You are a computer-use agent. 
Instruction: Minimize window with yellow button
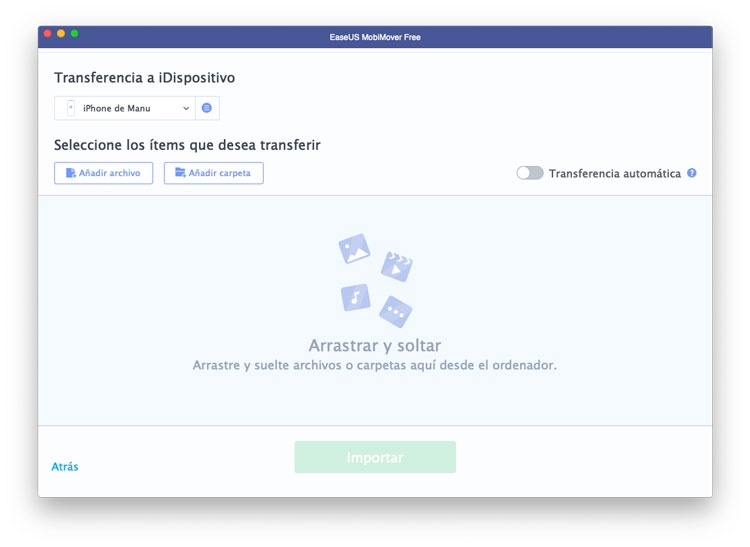[61, 33]
